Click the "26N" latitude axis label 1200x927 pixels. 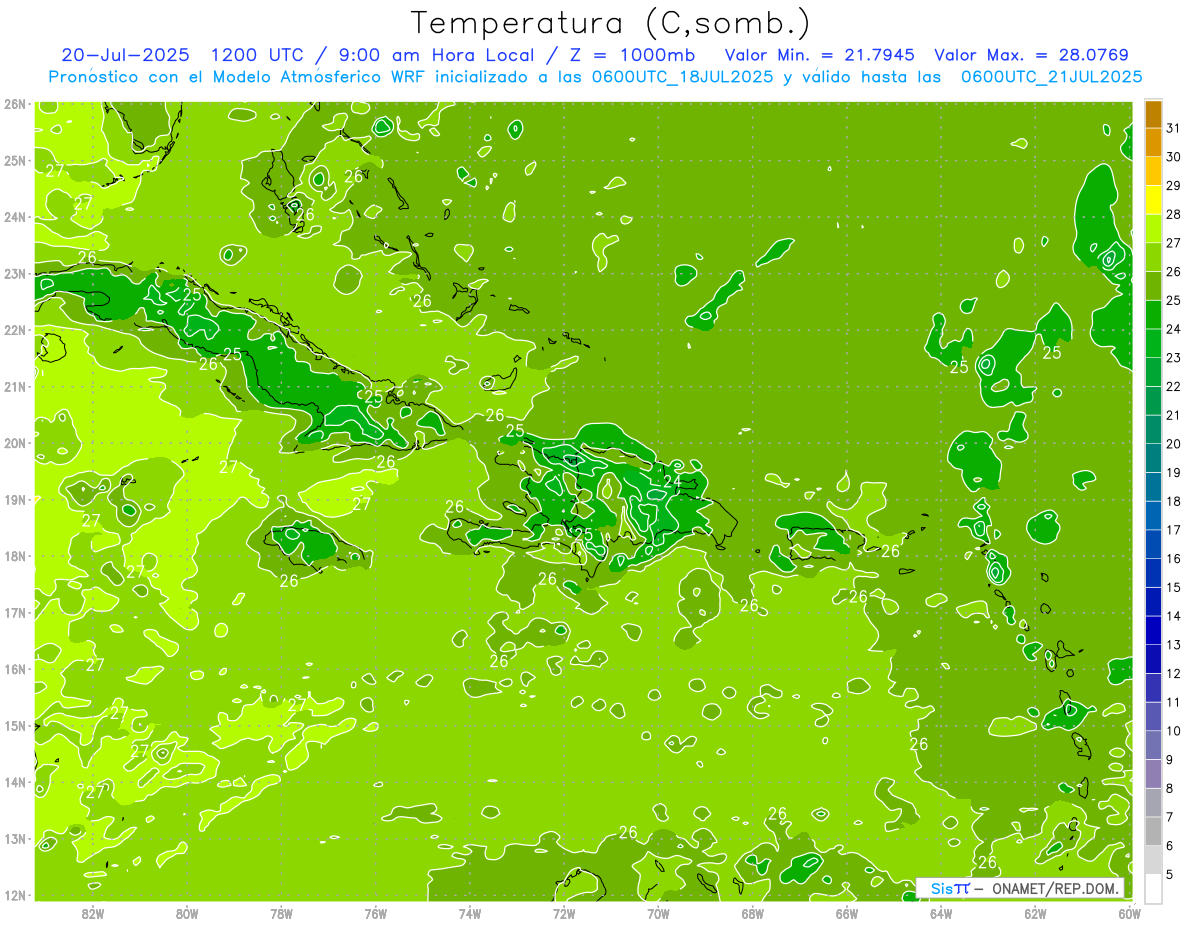tap(15, 103)
